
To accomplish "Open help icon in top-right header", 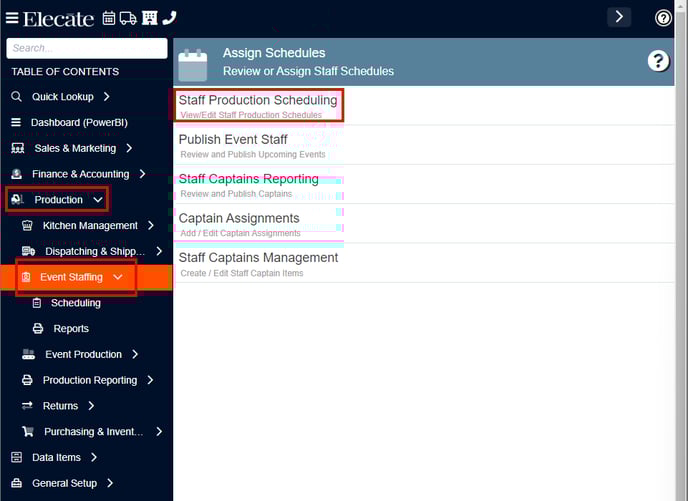I will (663, 18).
